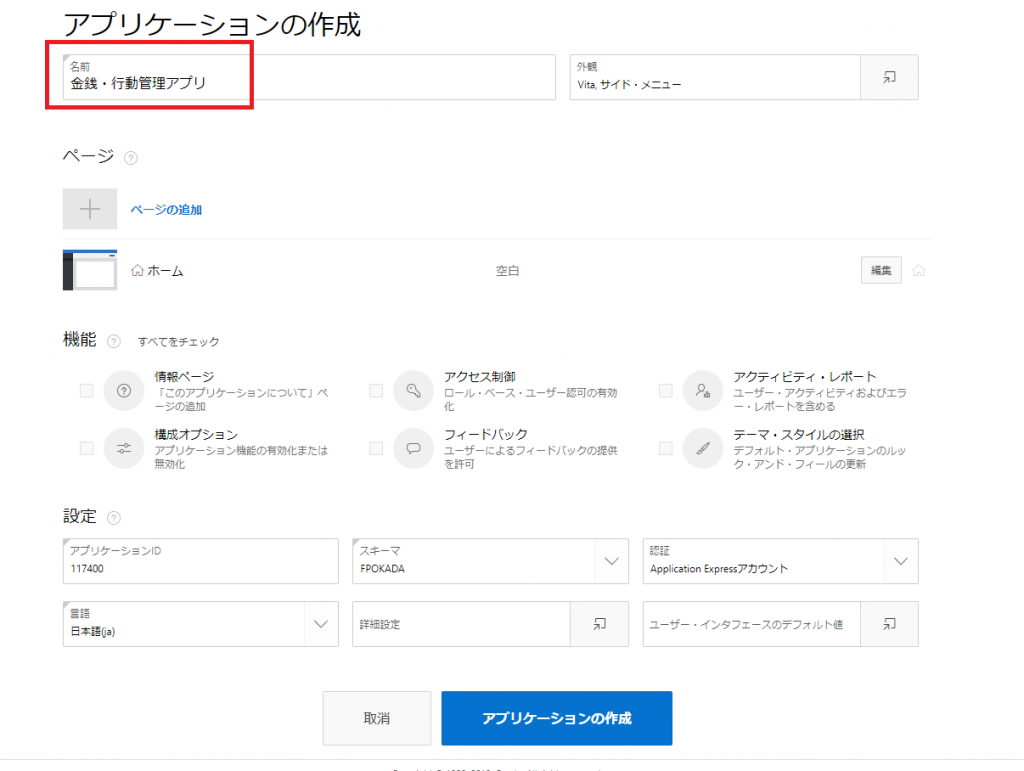The height and width of the screenshot is (771, 1024).
Task: Open help icon beside 機能 heading
Action: pos(114,341)
